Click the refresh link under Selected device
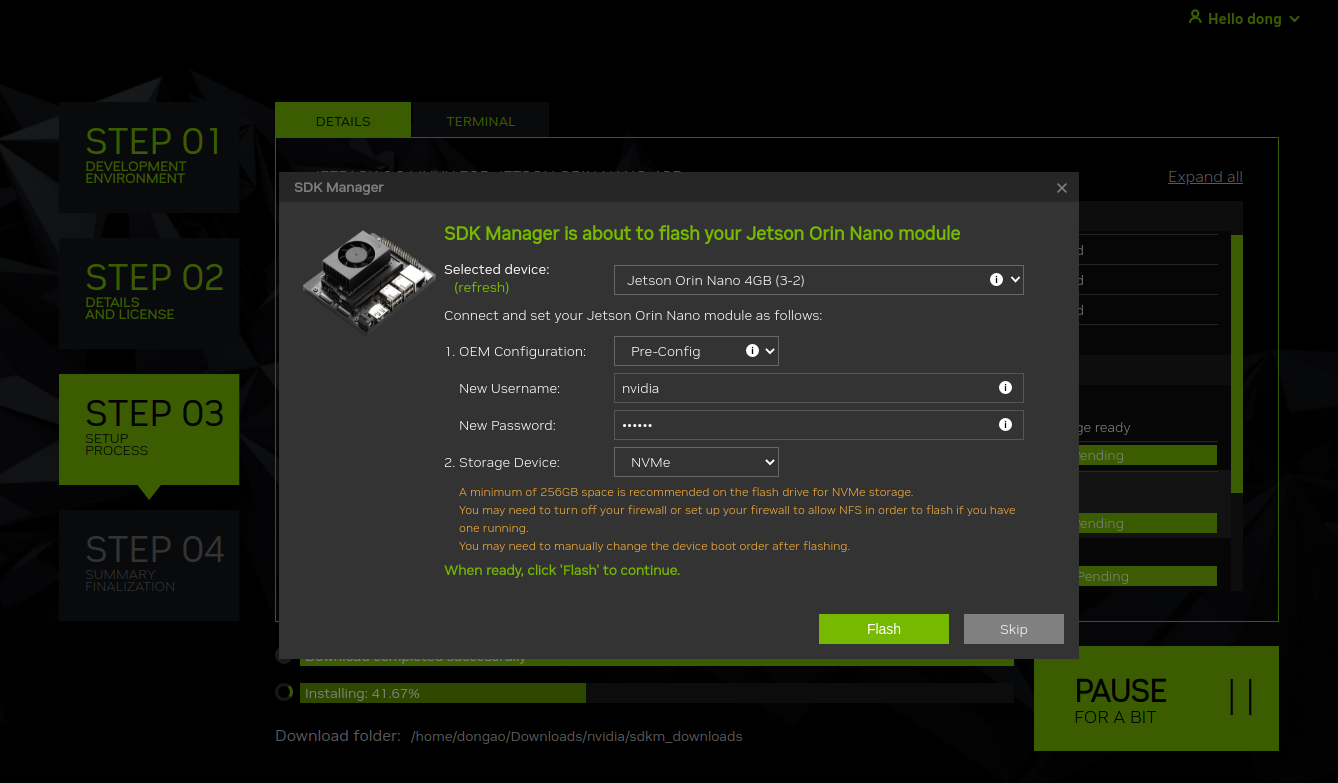 point(481,287)
